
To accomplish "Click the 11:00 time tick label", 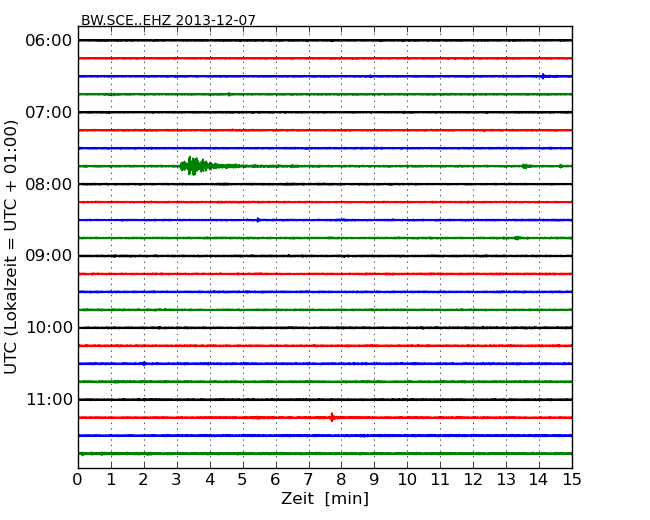I will pyautogui.click(x=49, y=400).
